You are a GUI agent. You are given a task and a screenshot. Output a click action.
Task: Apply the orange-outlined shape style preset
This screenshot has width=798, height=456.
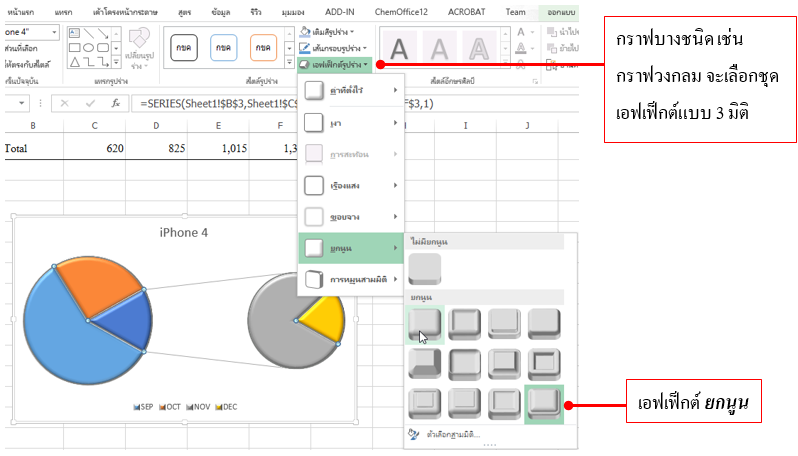(263, 47)
